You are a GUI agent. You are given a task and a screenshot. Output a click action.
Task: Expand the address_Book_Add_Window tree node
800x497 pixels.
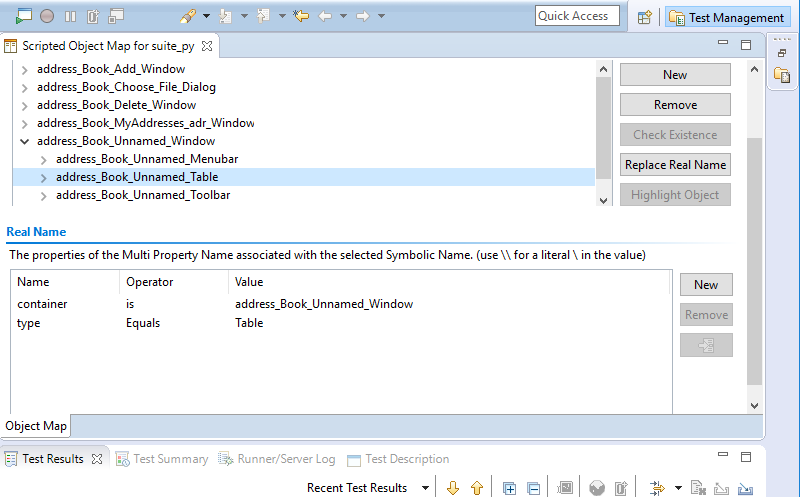pyautogui.click(x=24, y=69)
